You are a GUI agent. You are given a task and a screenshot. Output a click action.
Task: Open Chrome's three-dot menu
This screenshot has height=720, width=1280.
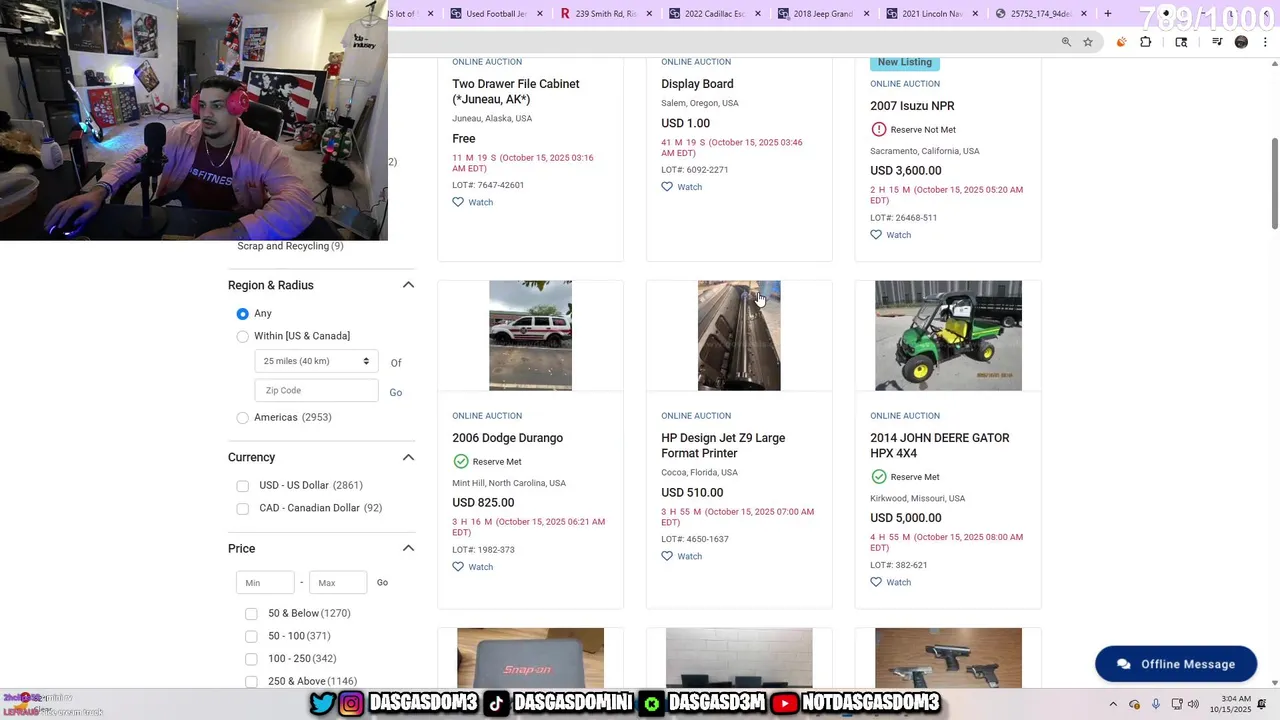1266,42
